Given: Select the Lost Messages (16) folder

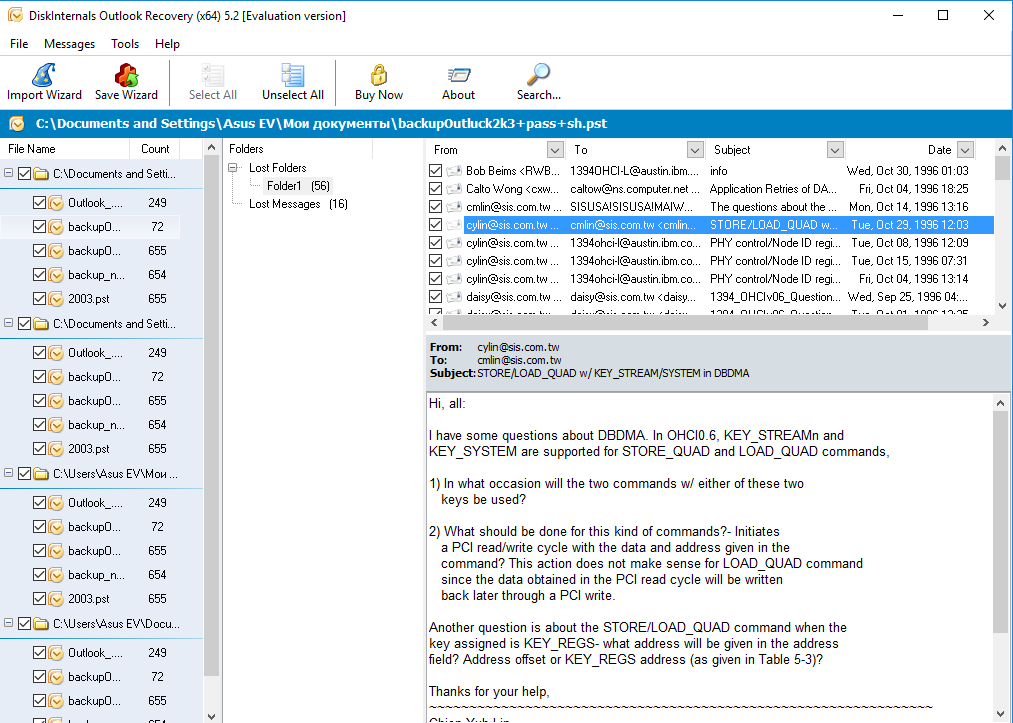Looking at the screenshot, I should [x=298, y=204].
